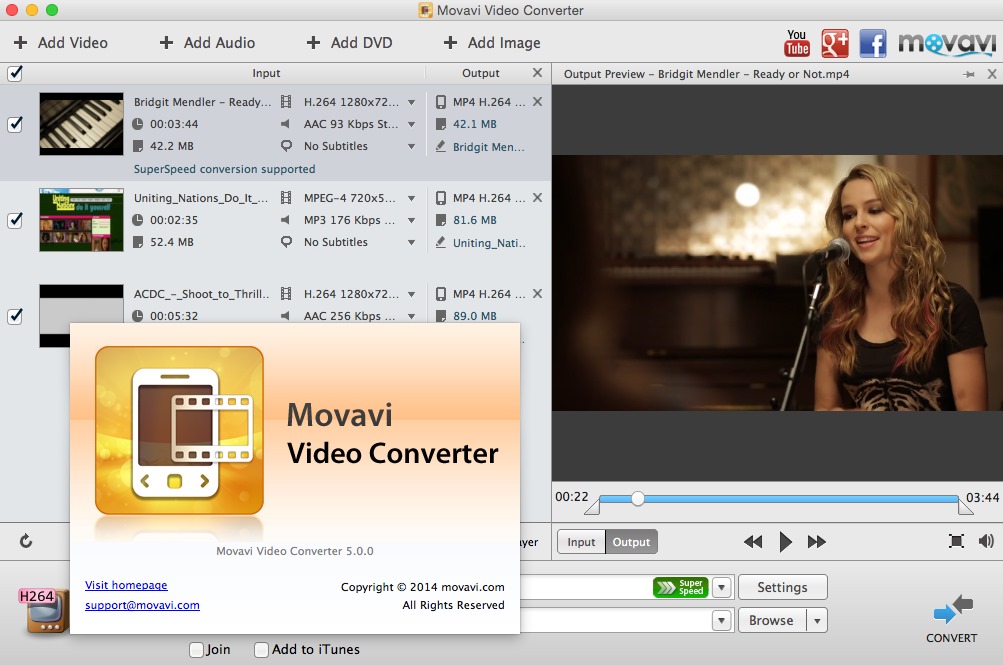This screenshot has height=665, width=1003.
Task: Play the preview video
Action: pos(786,542)
